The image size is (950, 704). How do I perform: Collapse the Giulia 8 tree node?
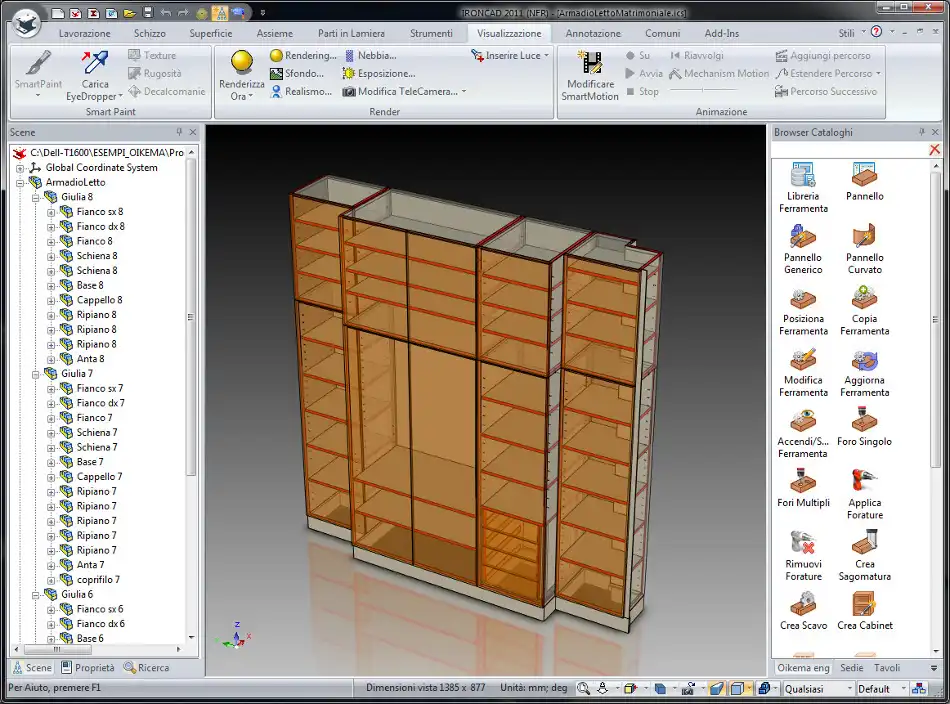(x=36, y=197)
